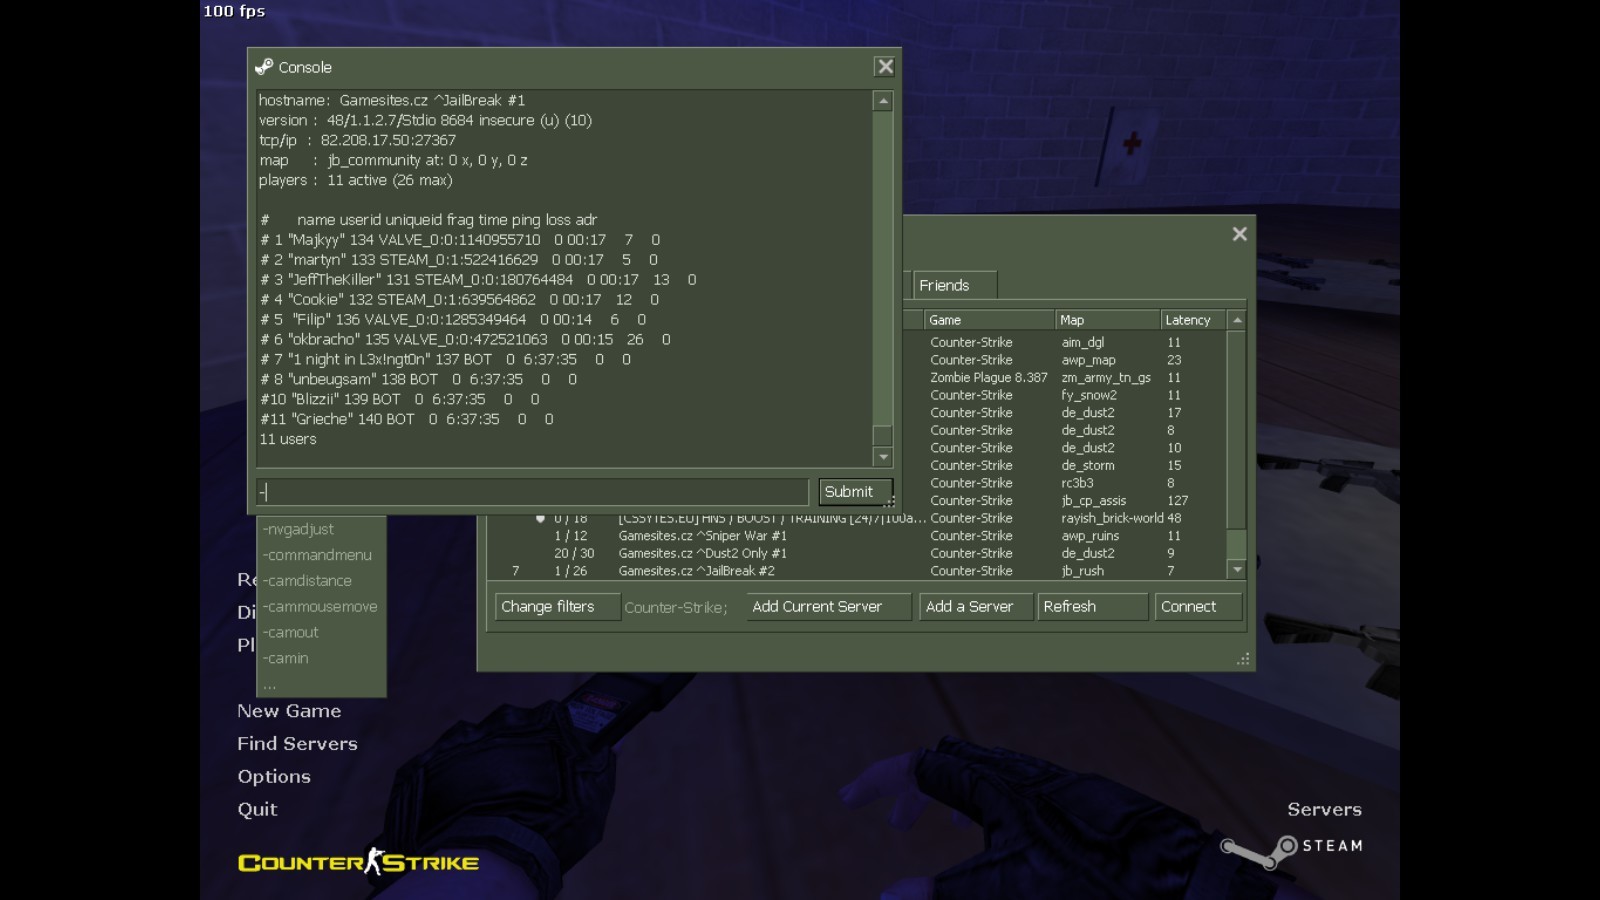Click the Submit button in Console
Screen dimensions: 1600x900
855,492
